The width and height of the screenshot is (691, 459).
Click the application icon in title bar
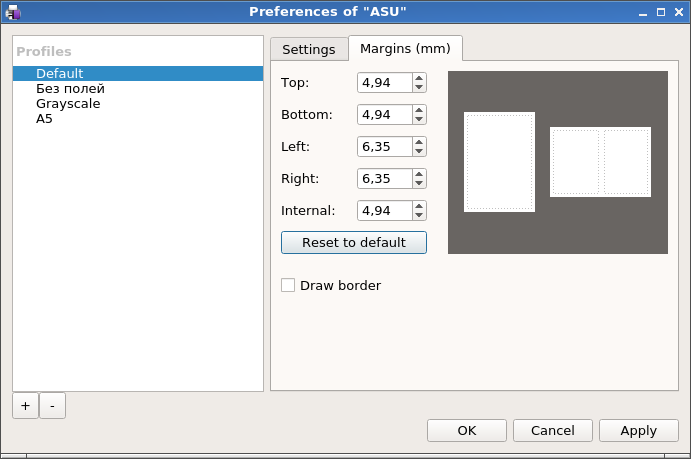(12, 12)
